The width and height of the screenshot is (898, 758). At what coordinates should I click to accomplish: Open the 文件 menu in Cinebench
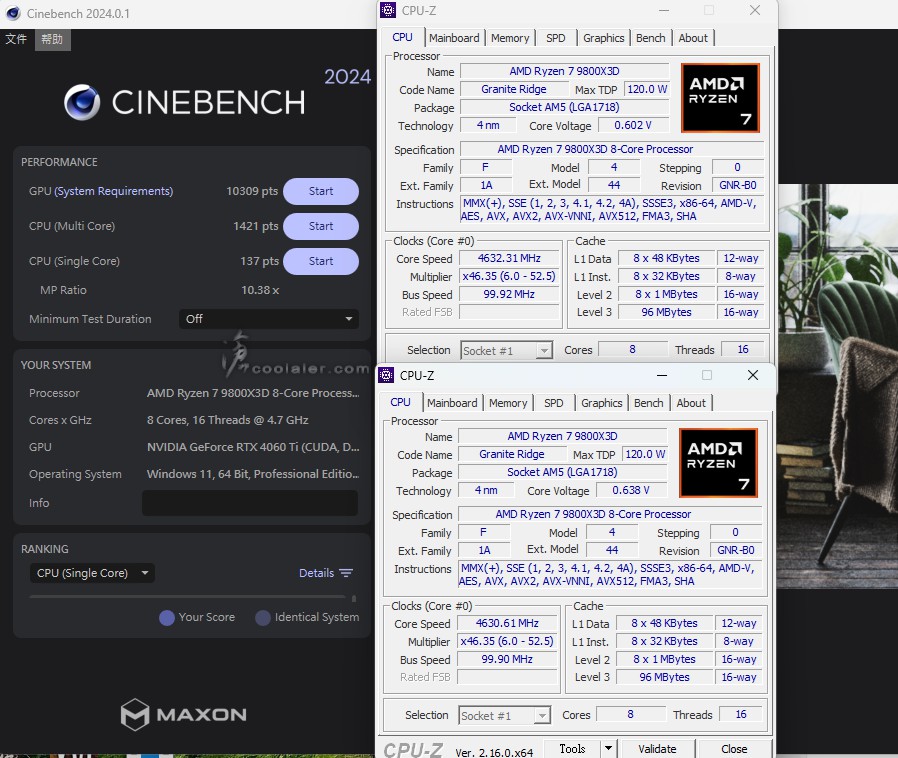coord(16,39)
